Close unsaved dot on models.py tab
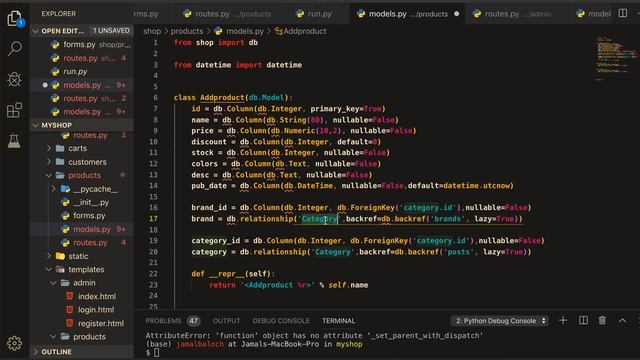This screenshot has height=360, width=640. pyautogui.click(x=456, y=14)
